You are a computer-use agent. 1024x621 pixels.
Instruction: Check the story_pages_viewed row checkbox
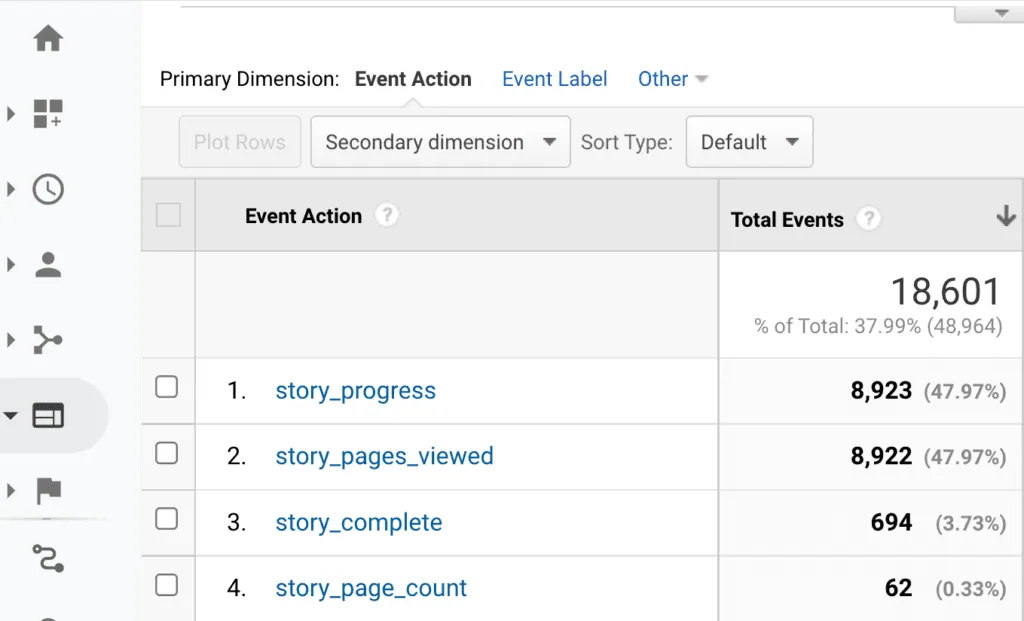167,453
